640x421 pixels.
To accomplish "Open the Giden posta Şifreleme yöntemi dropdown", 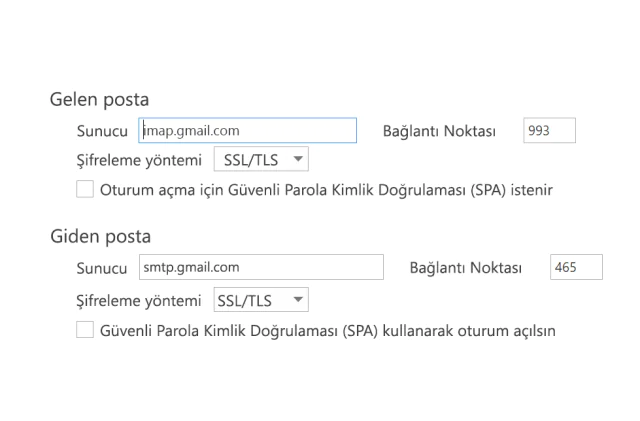I will click(x=261, y=300).
